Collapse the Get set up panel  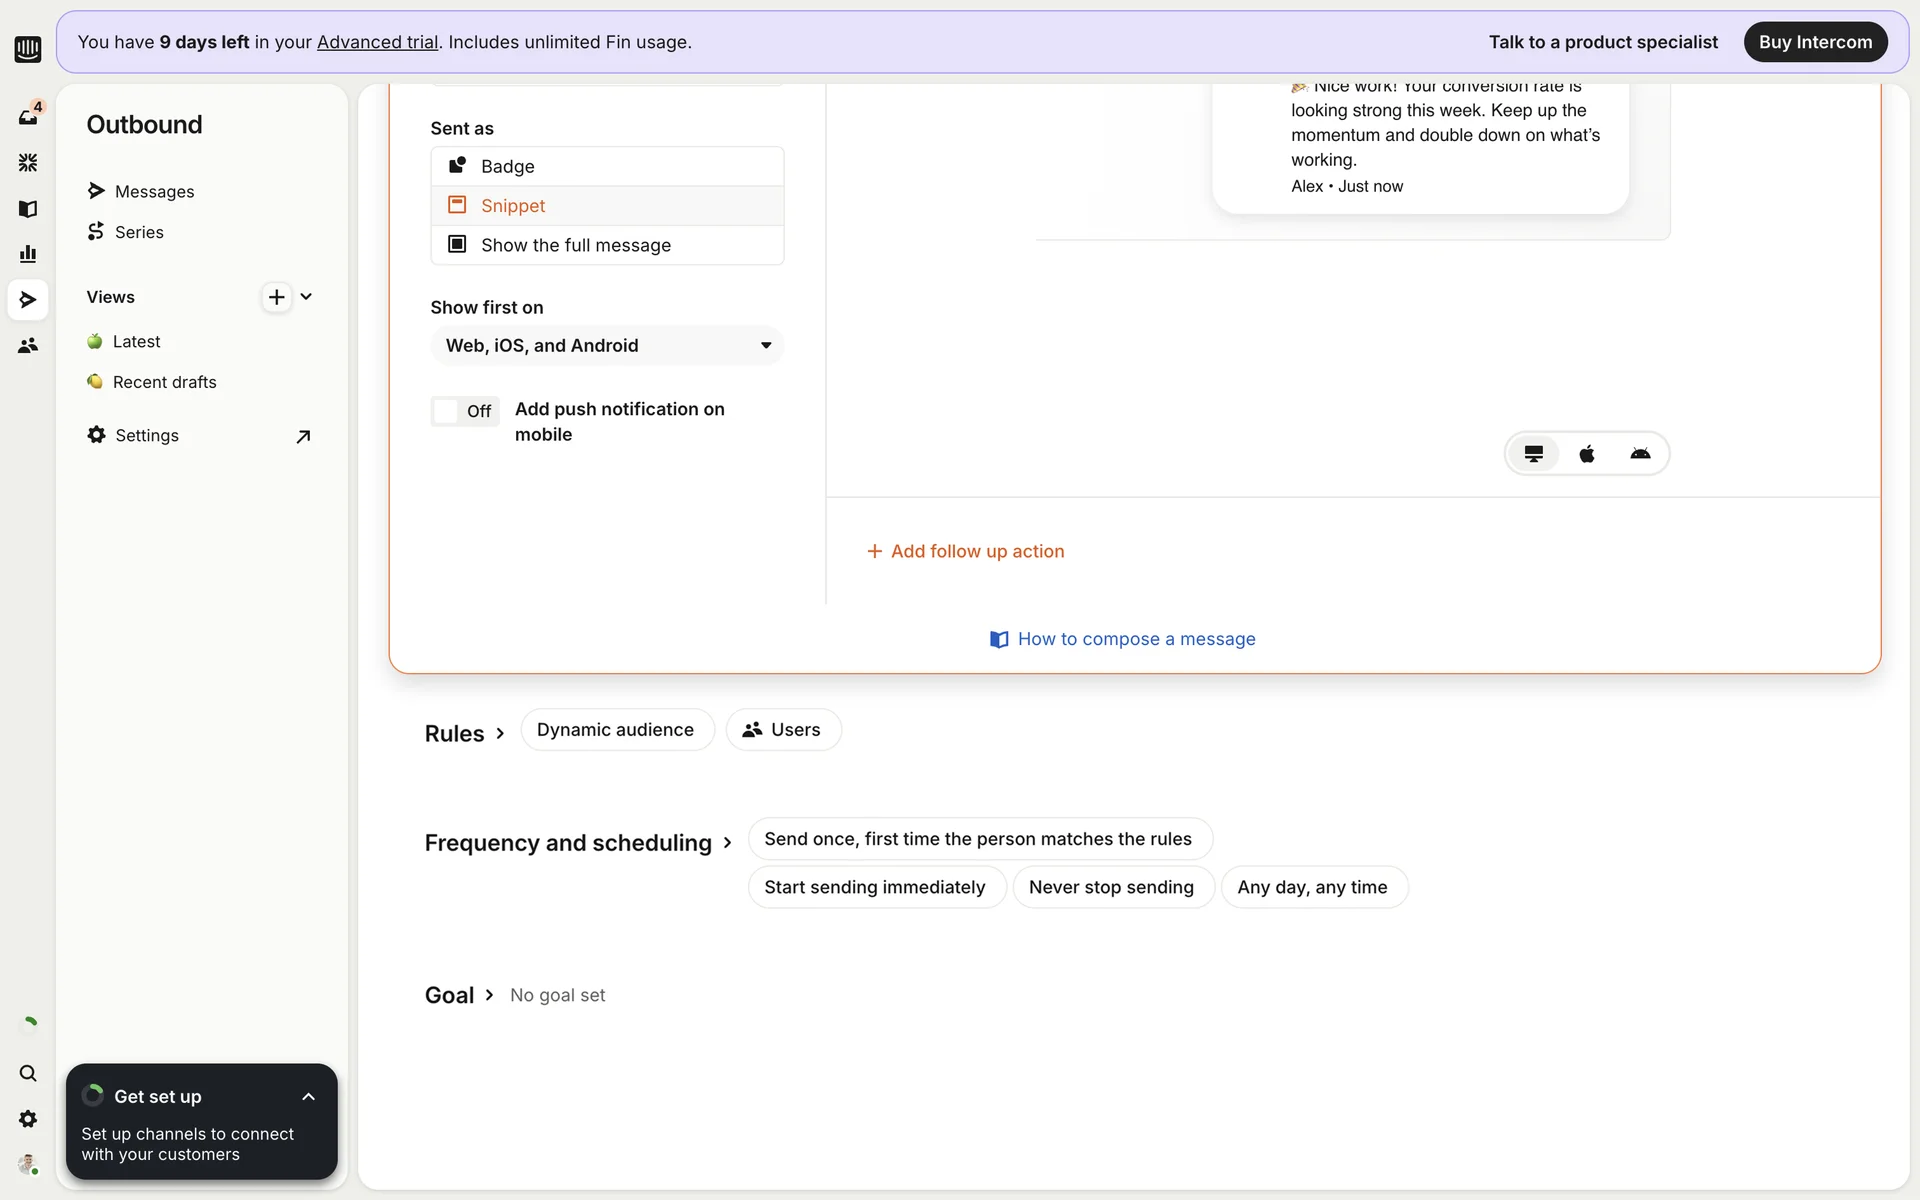tap(308, 1097)
